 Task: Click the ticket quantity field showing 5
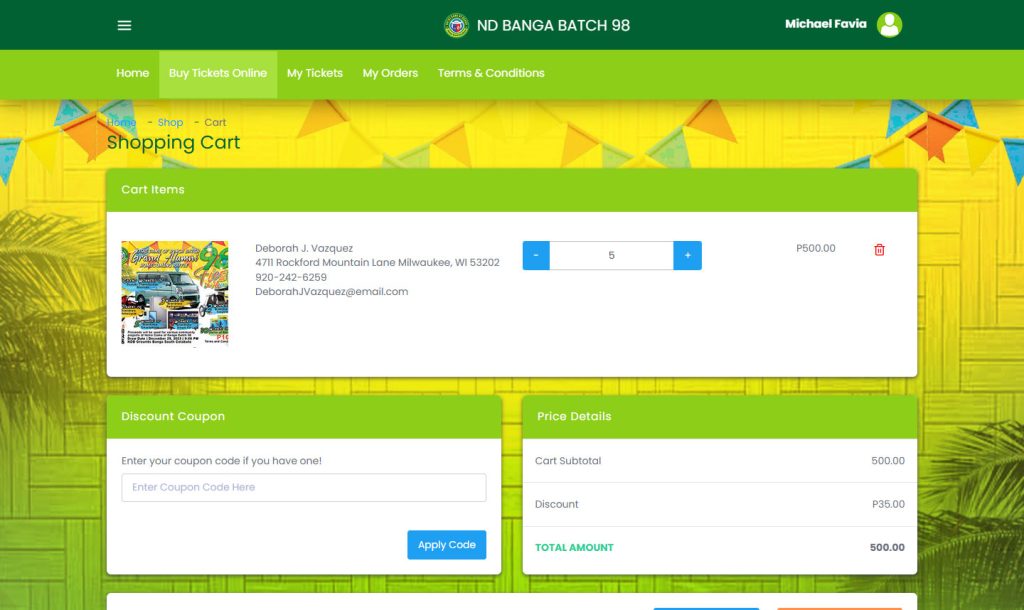click(x=611, y=256)
